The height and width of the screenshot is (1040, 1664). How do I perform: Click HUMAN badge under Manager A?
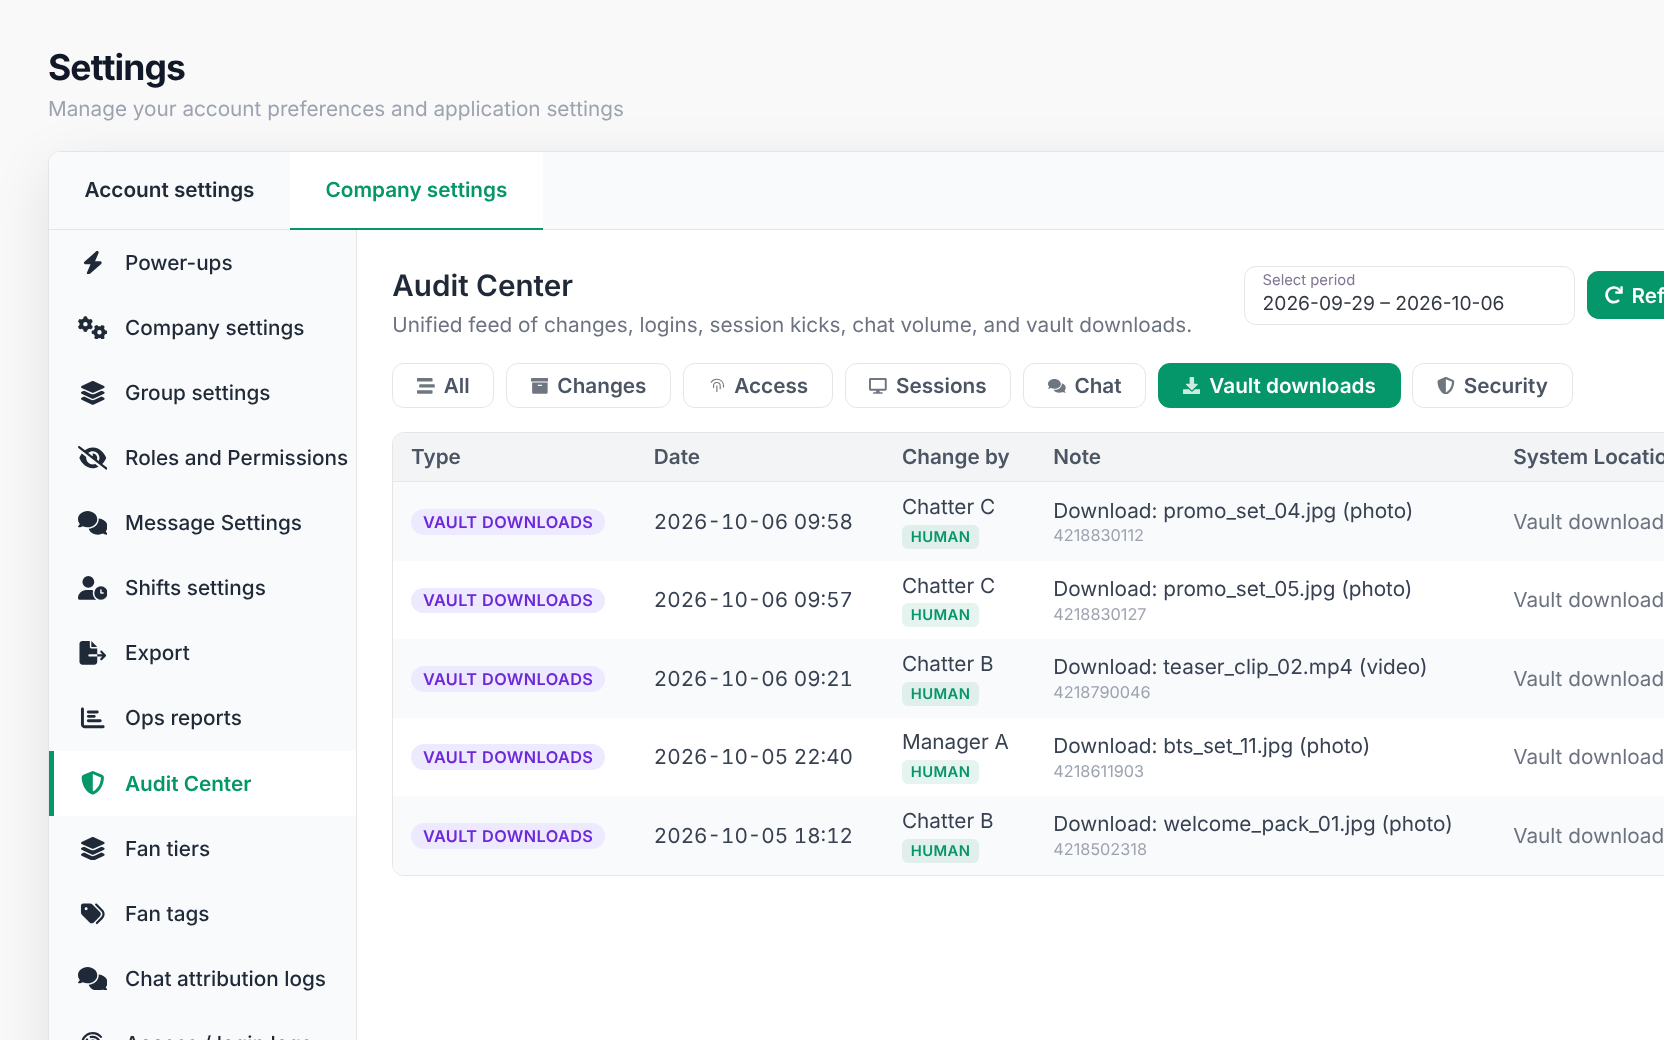(x=940, y=772)
